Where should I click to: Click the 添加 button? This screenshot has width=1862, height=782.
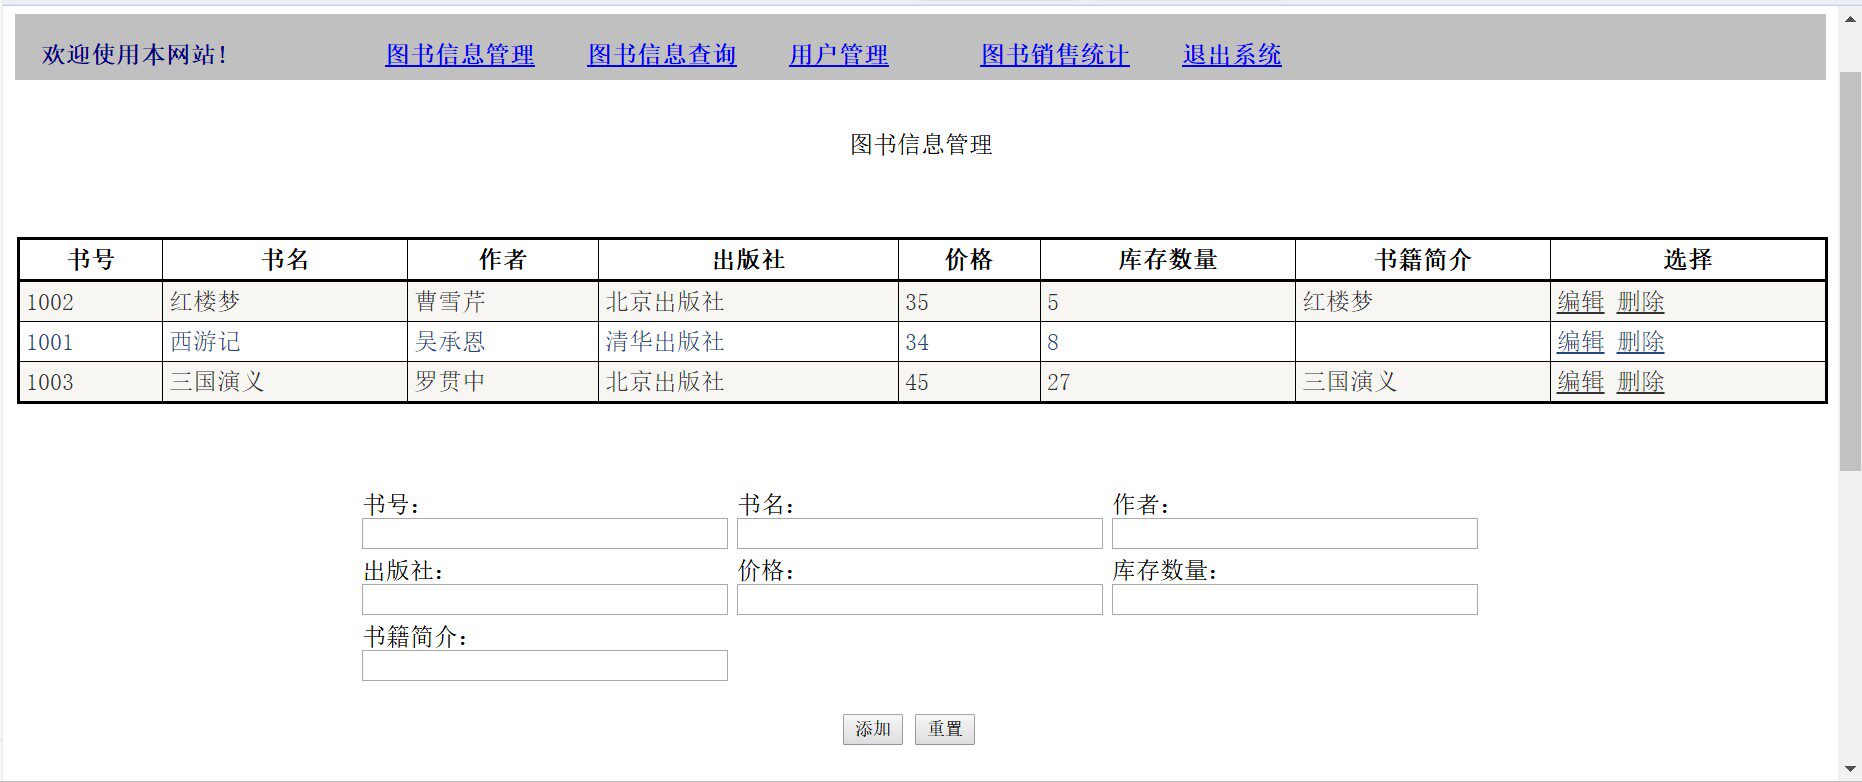click(x=873, y=729)
